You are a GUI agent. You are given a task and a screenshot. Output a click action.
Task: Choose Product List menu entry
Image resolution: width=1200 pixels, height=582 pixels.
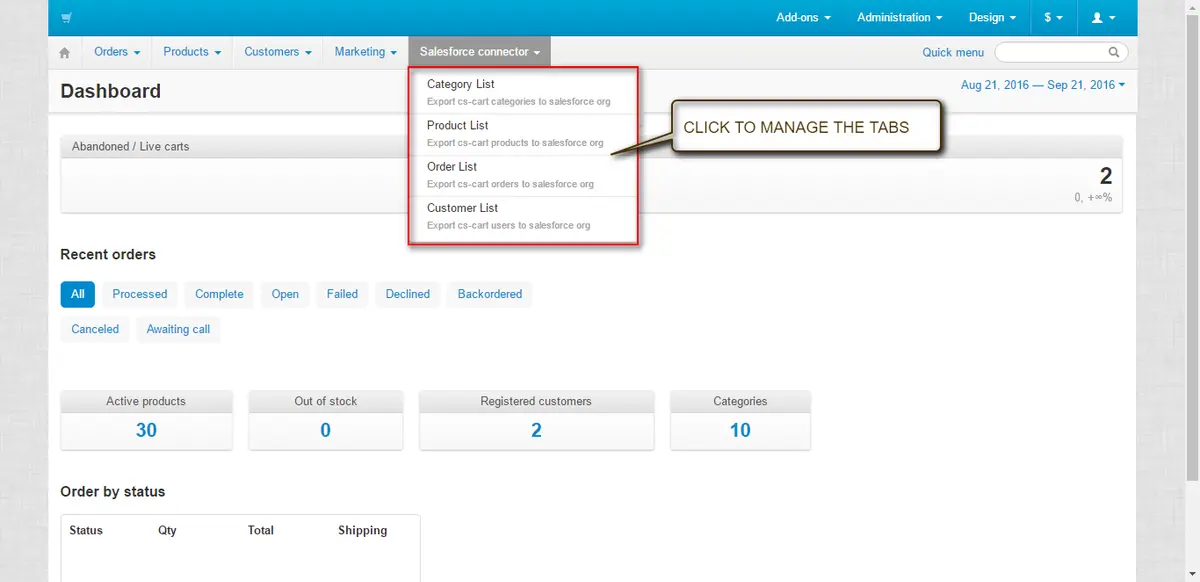[458, 125]
